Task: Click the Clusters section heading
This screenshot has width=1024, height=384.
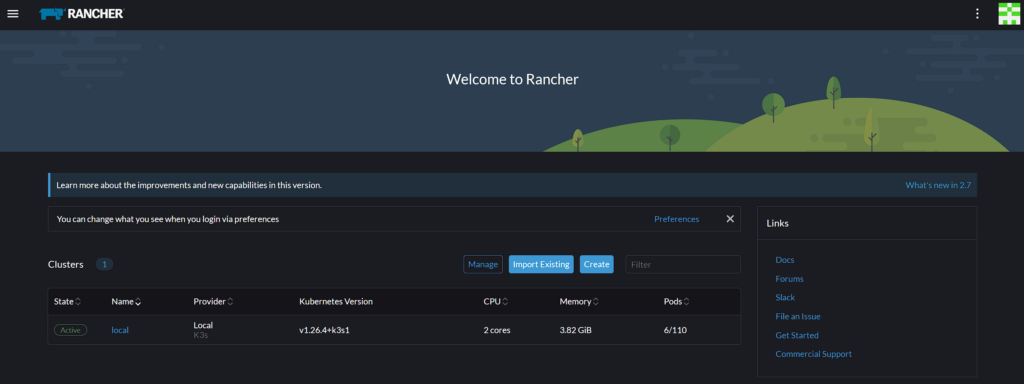Action: 66,264
